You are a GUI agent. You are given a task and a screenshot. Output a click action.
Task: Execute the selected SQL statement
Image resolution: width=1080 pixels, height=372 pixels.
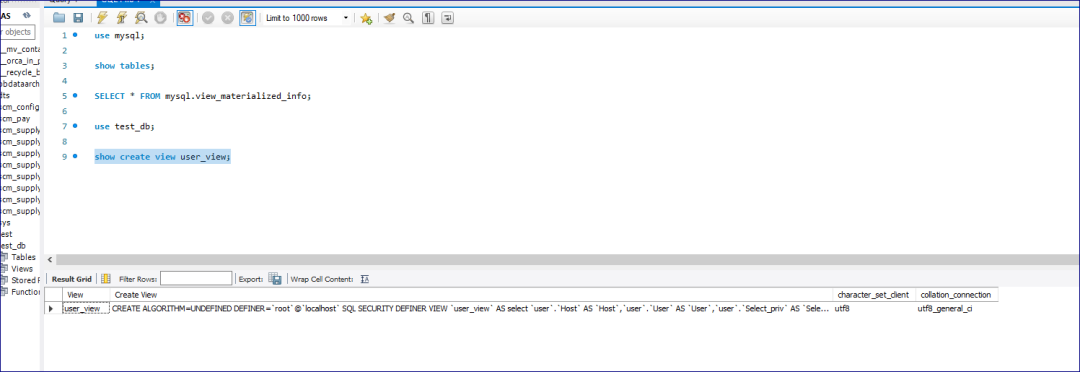pyautogui.click(x=103, y=18)
